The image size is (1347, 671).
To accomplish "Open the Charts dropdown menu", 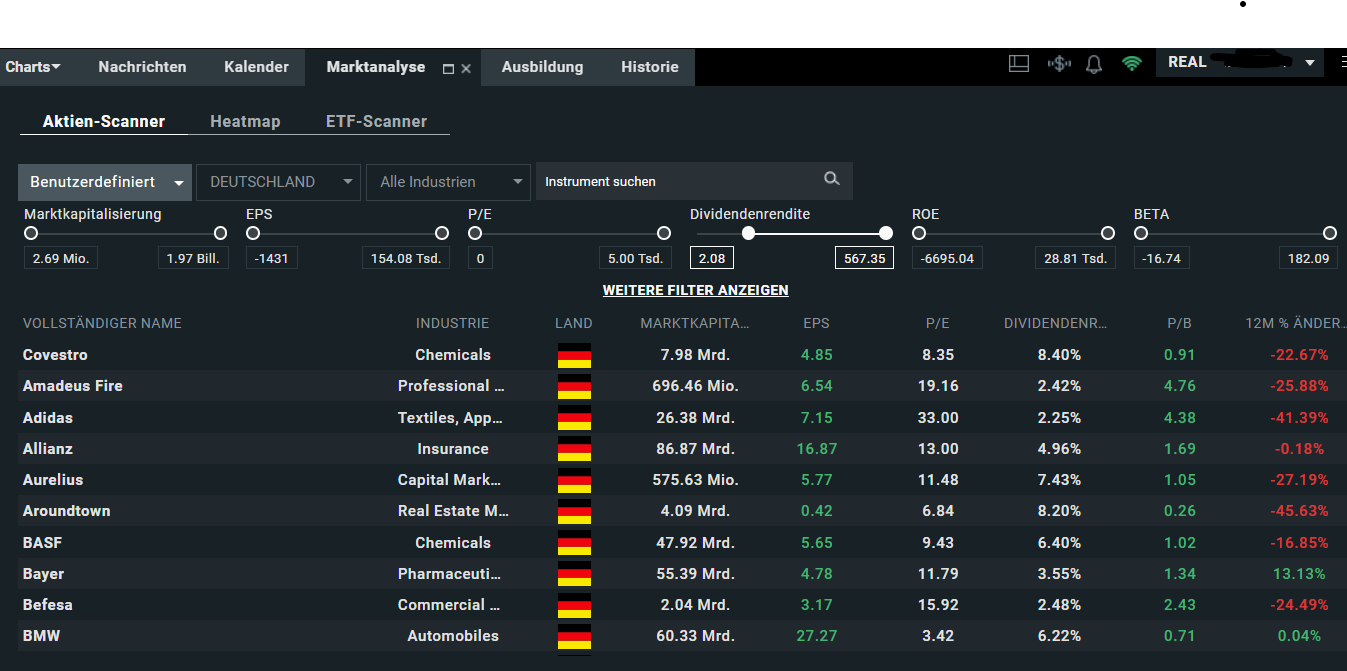I will 33,67.
